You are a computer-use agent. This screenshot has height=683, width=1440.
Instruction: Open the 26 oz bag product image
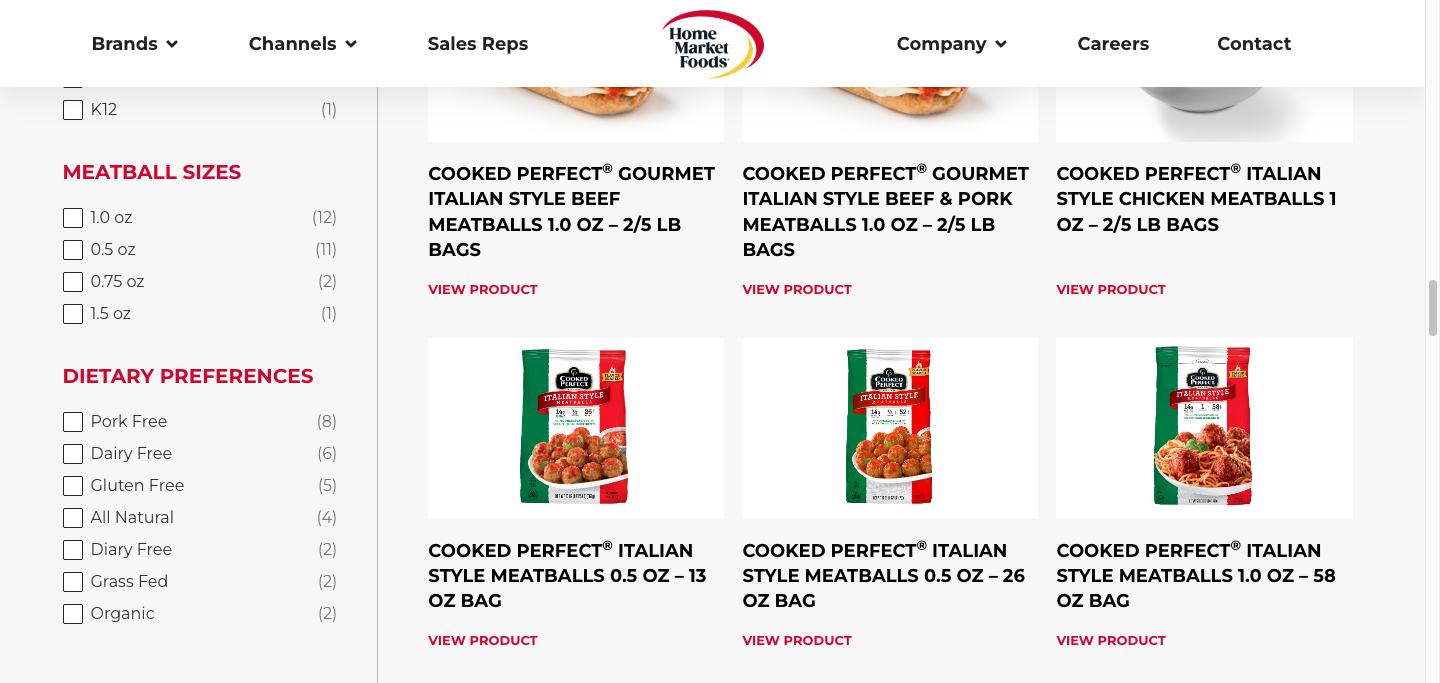point(889,428)
